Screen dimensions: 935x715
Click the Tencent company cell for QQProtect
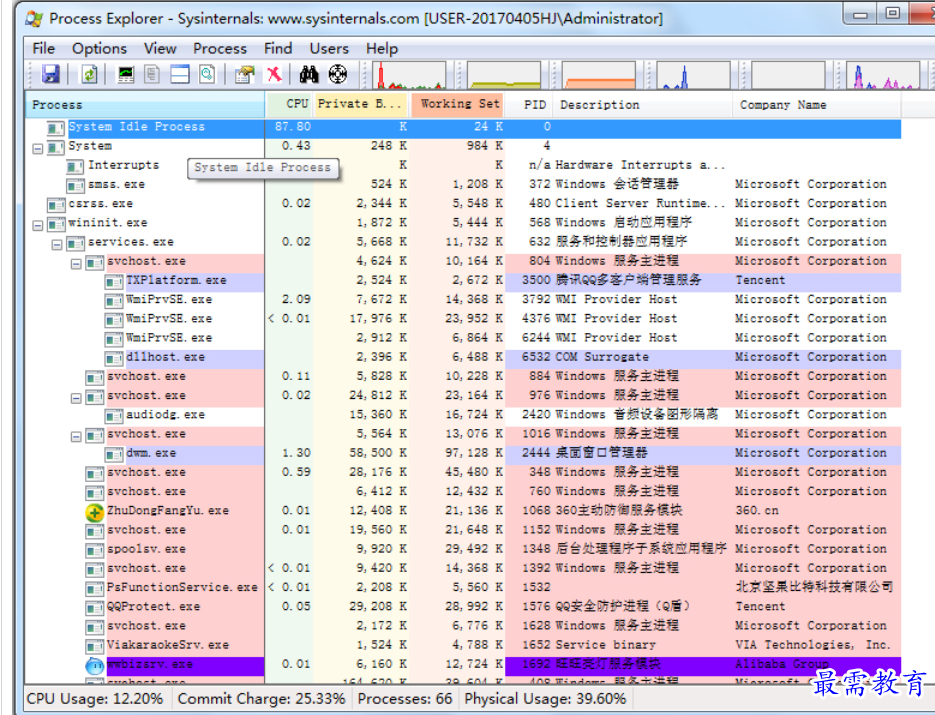pyautogui.click(x=760, y=606)
